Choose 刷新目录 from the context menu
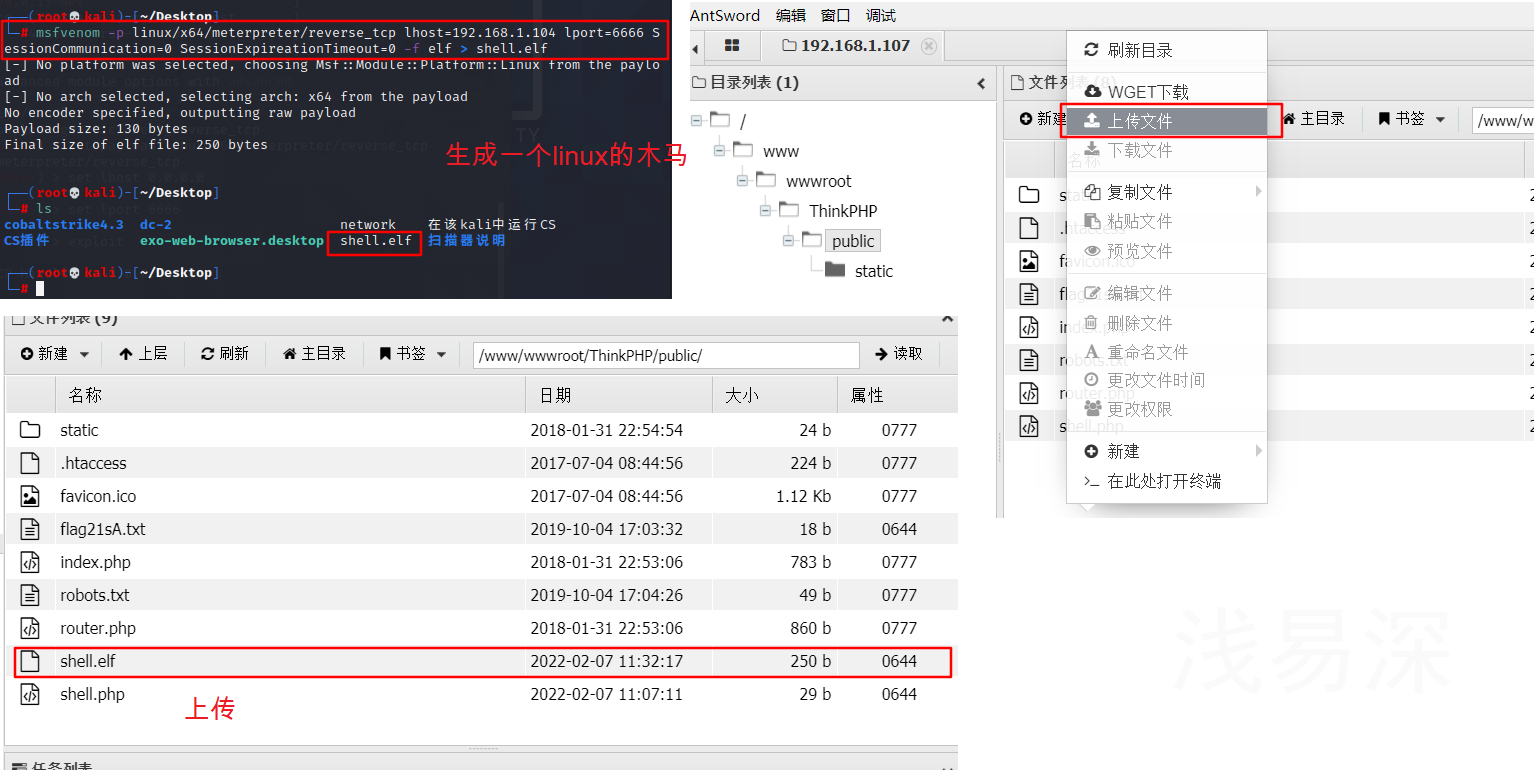1540x782 pixels. (1167, 50)
